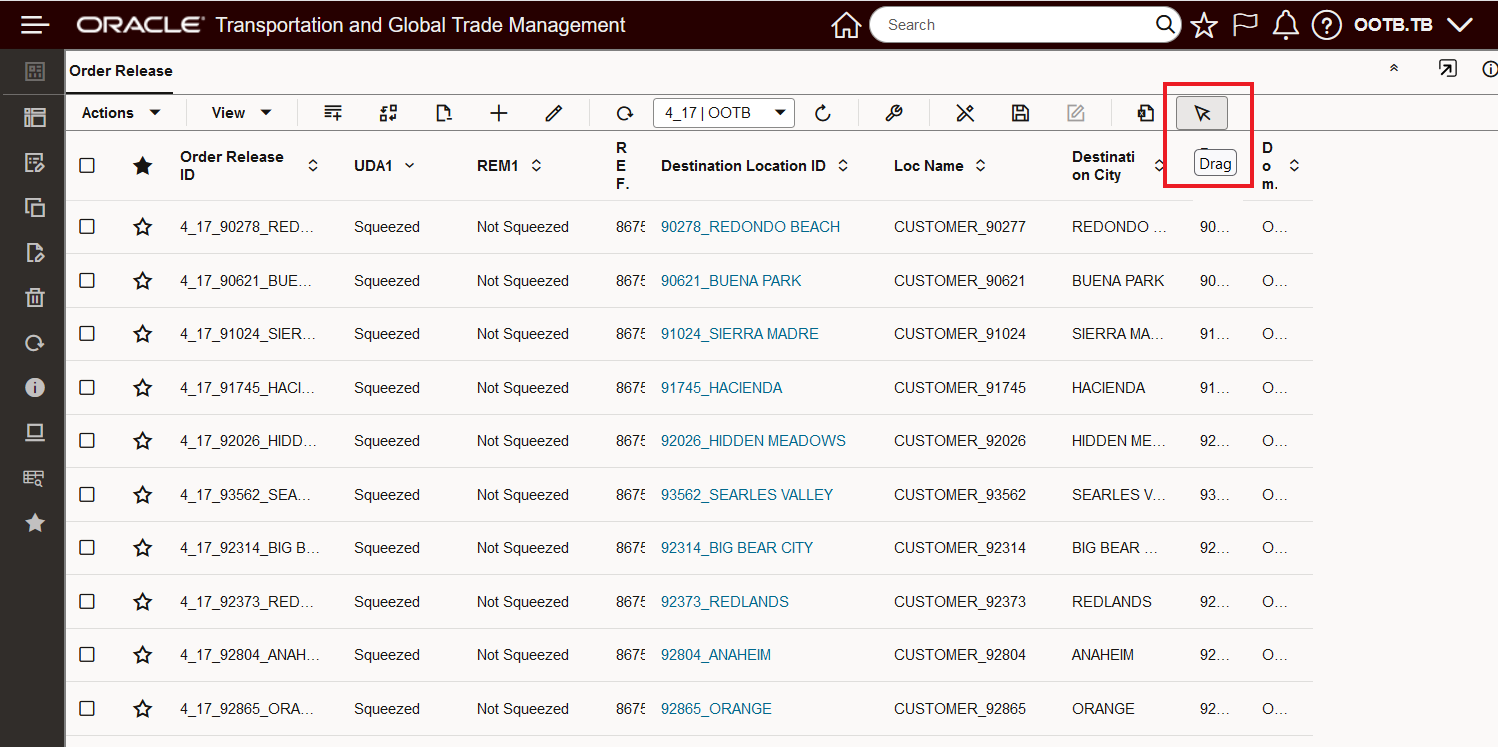Open the flag icon in the header

pyautogui.click(x=1245, y=25)
